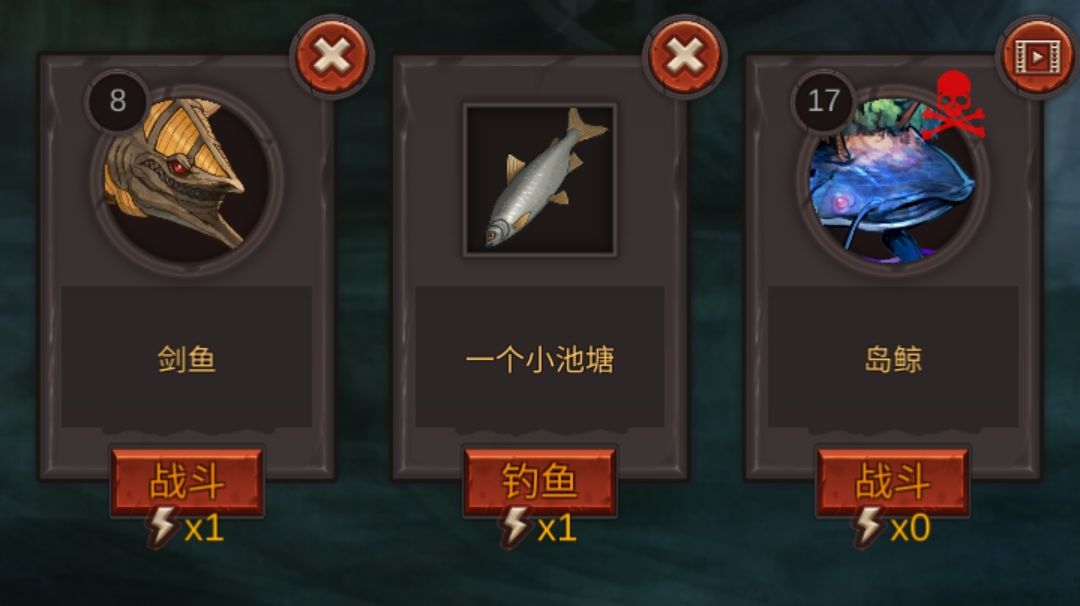Start 战斗 against the 剑鱼

187,481
